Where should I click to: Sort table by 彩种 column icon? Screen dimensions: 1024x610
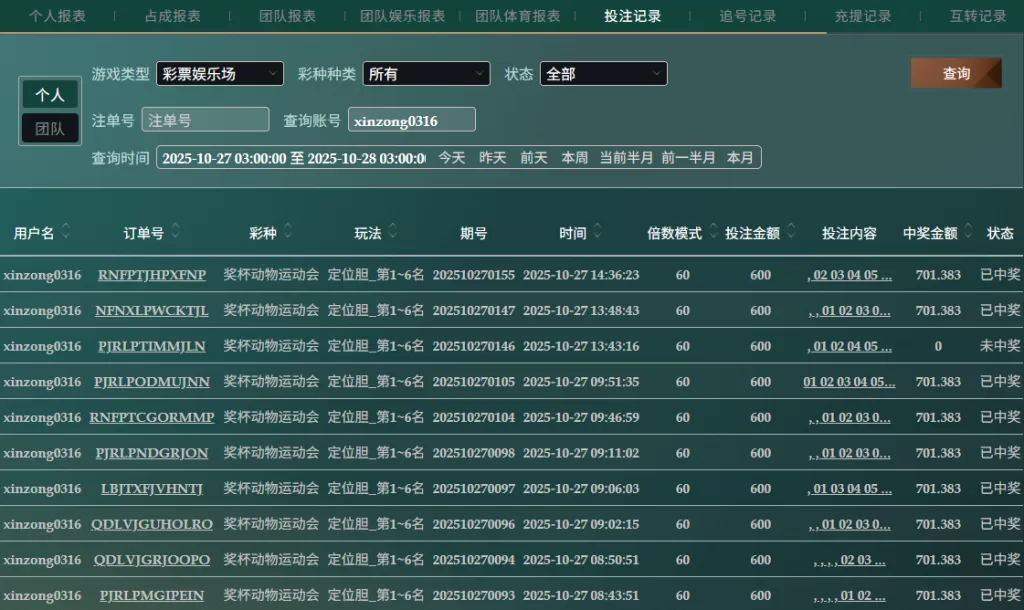[x=288, y=232]
